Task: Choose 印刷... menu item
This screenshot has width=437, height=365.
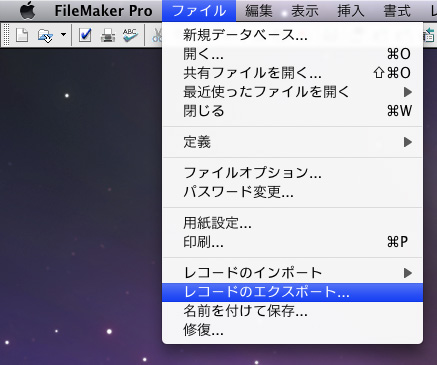Action: tap(292, 242)
